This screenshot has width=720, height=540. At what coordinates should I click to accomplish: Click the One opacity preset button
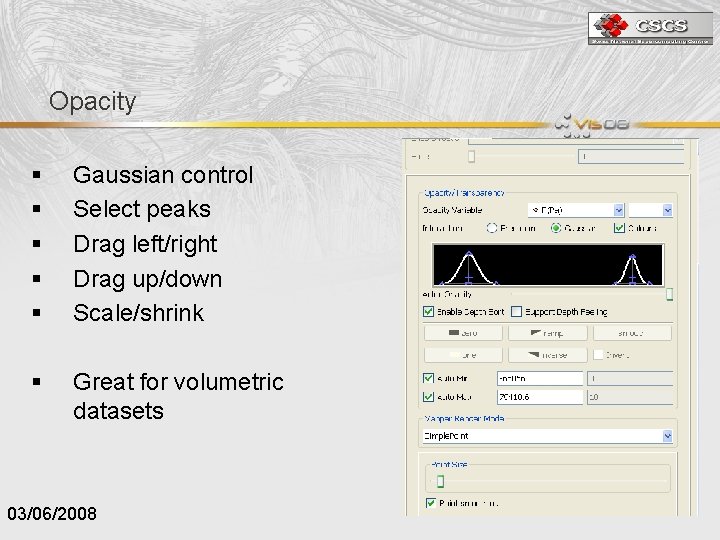[463, 355]
